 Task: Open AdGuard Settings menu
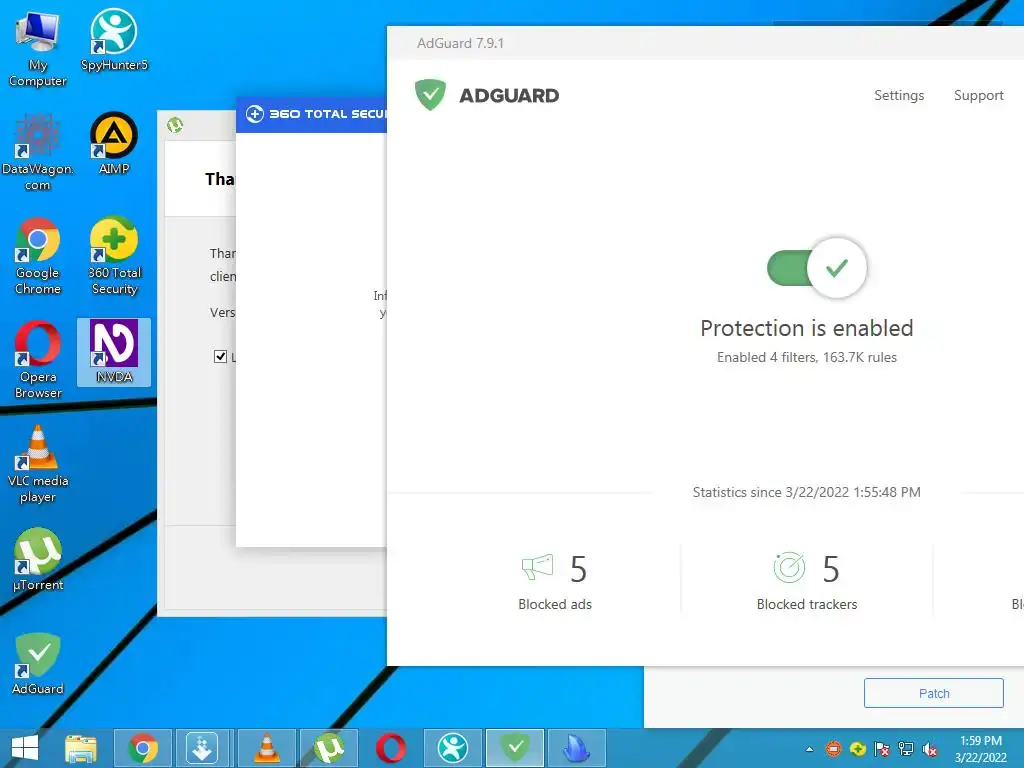click(x=899, y=95)
